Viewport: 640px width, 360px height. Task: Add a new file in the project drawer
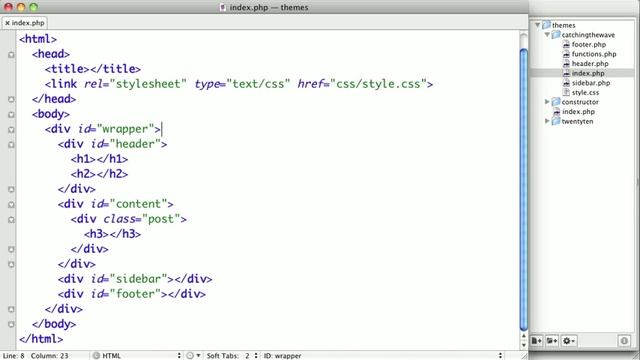tap(537, 340)
